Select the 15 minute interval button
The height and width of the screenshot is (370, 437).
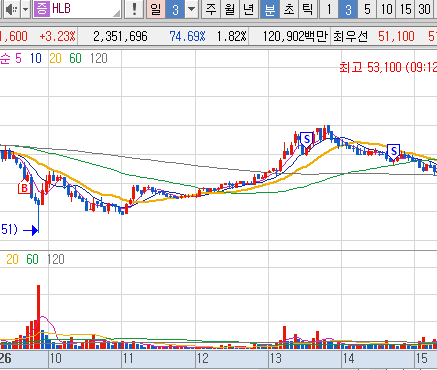coord(405,9)
